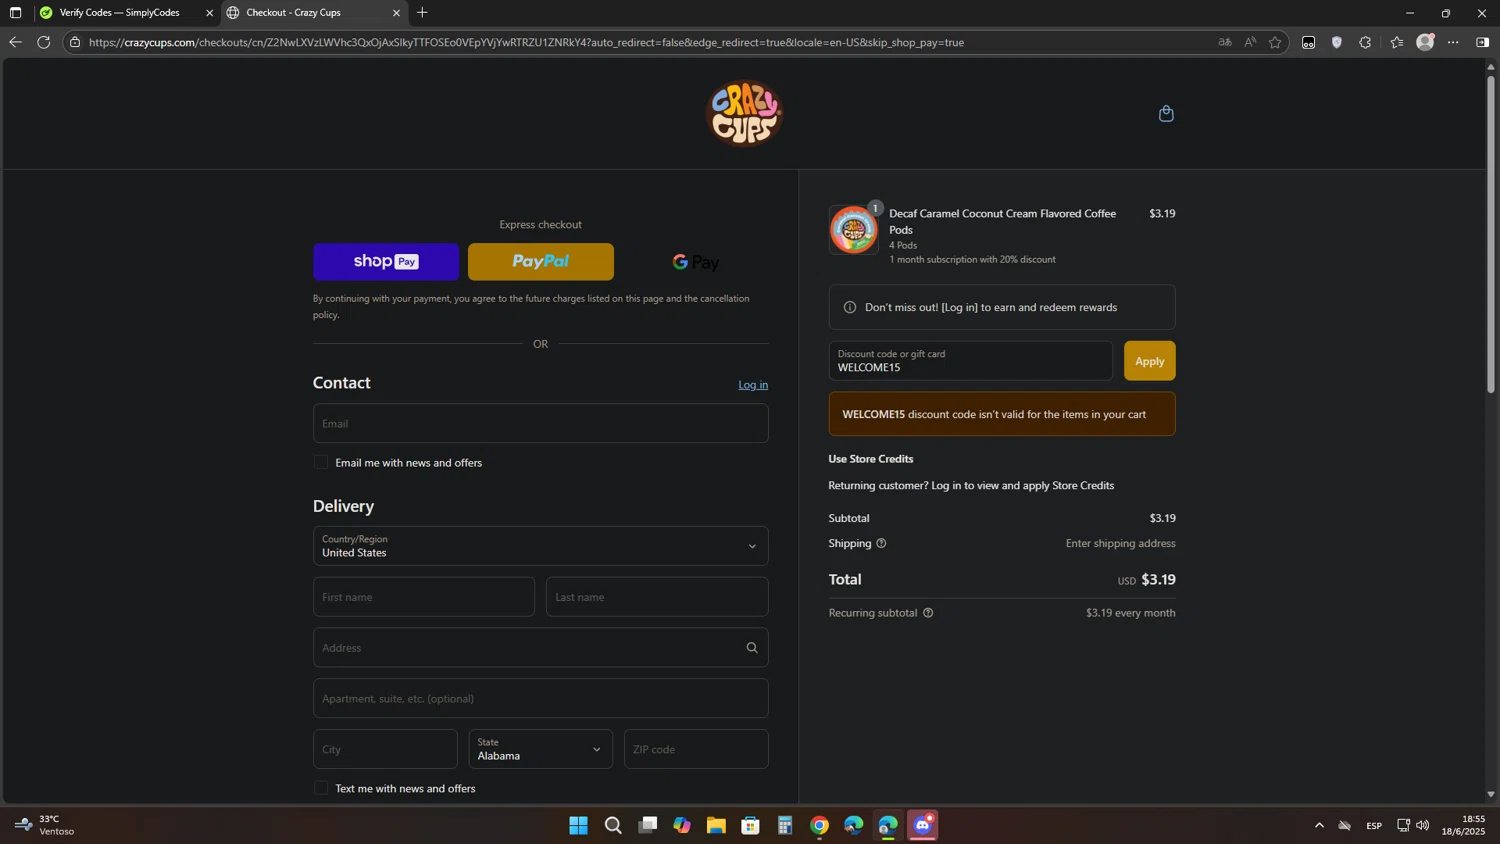The width and height of the screenshot is (1500, 844).
Task: Pay with Shop Pay button
Action: (386, 262)
